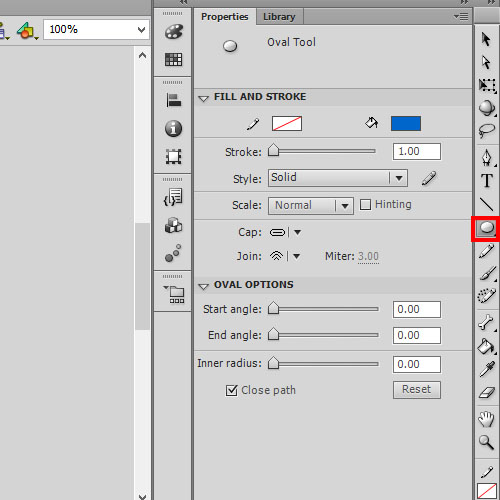Collapse the Oval Options section
Image resolution: width=500 pixels, height=500 pixels.
(203, 286)
